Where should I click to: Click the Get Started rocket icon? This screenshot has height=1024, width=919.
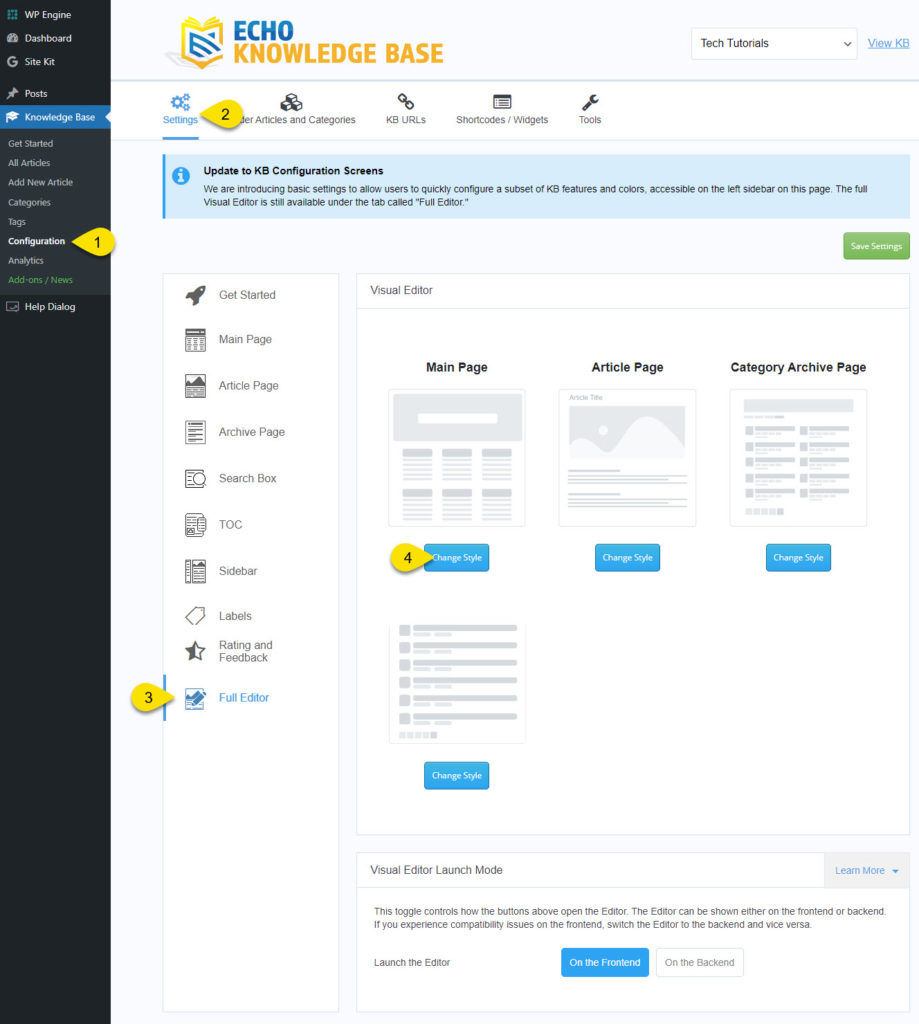point(196,293)
